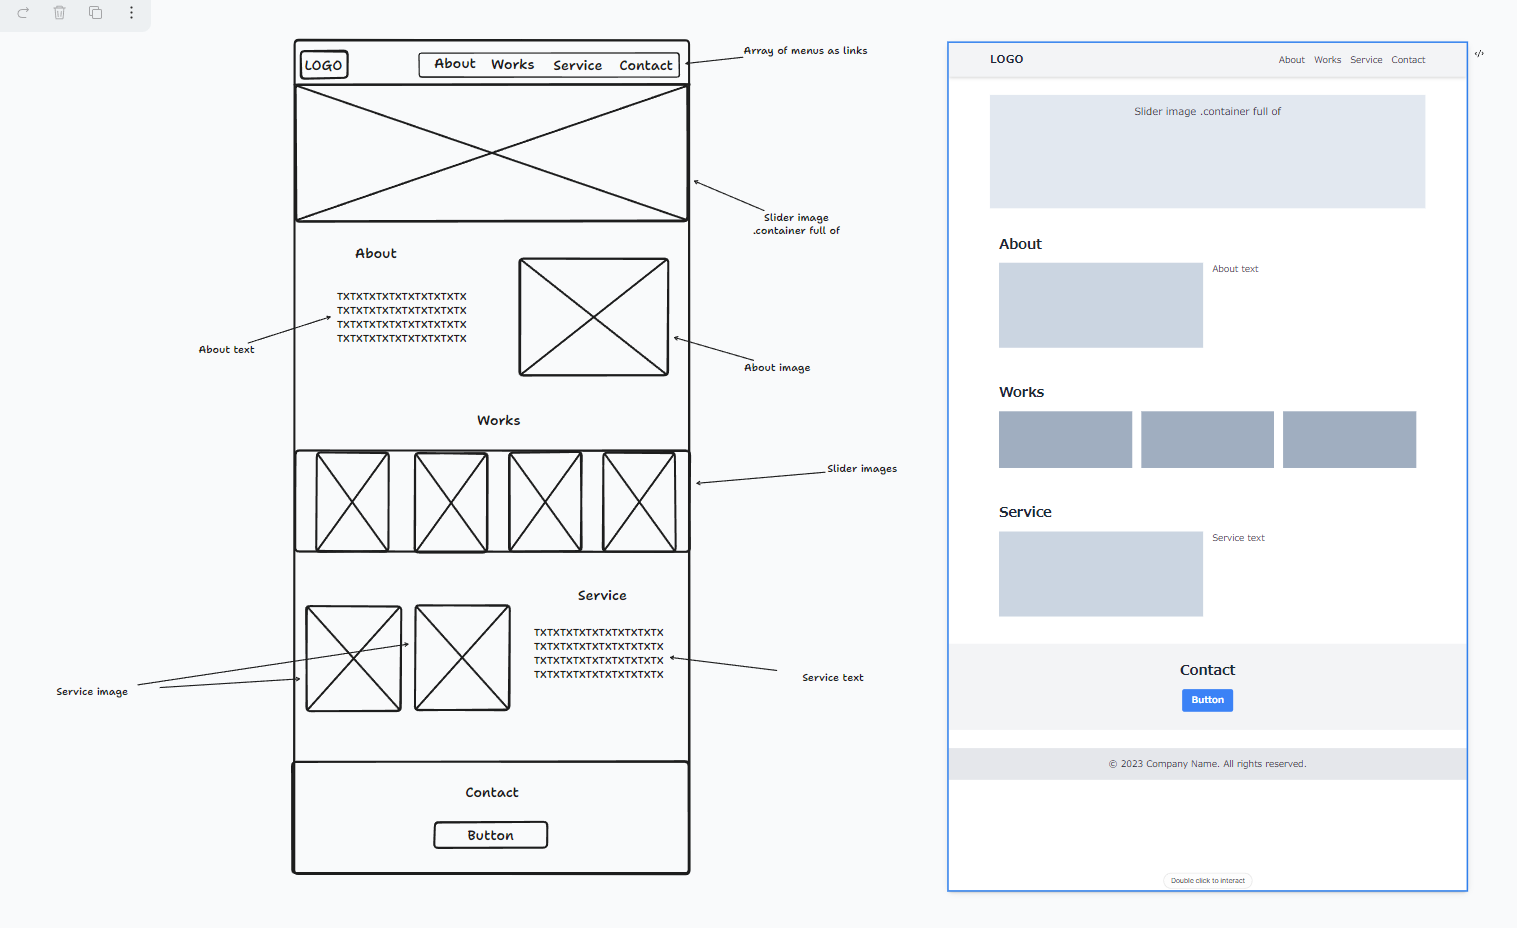Select the About image placeholder in the preview

click(x=1100, y=305)
